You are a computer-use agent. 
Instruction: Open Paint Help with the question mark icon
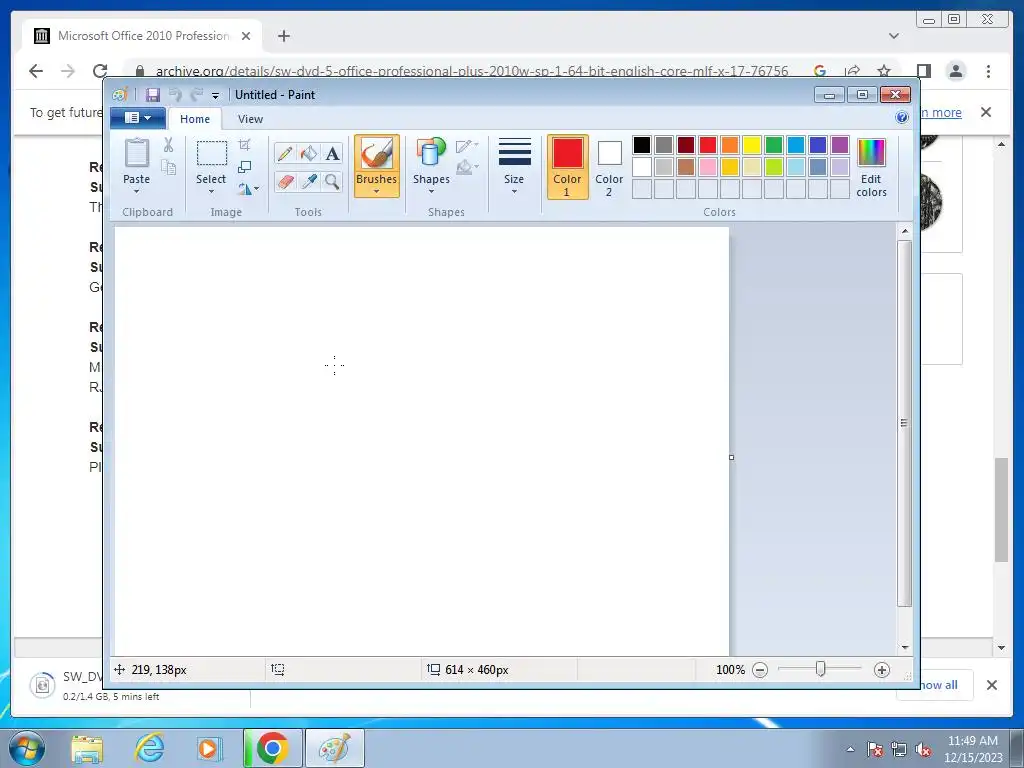pyautogui.click(x=902, y=118)
